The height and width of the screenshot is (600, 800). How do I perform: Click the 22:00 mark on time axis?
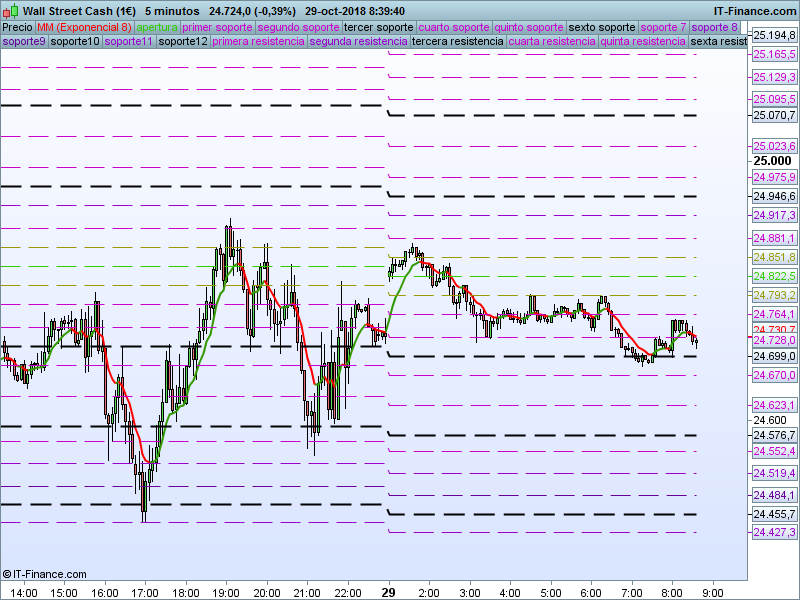[x=348, y=593]
